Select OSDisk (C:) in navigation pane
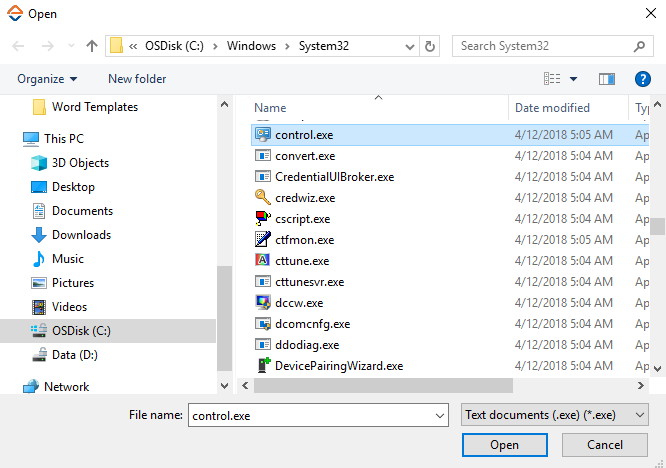This screenshot has height=468, width=666. (81, 331)
